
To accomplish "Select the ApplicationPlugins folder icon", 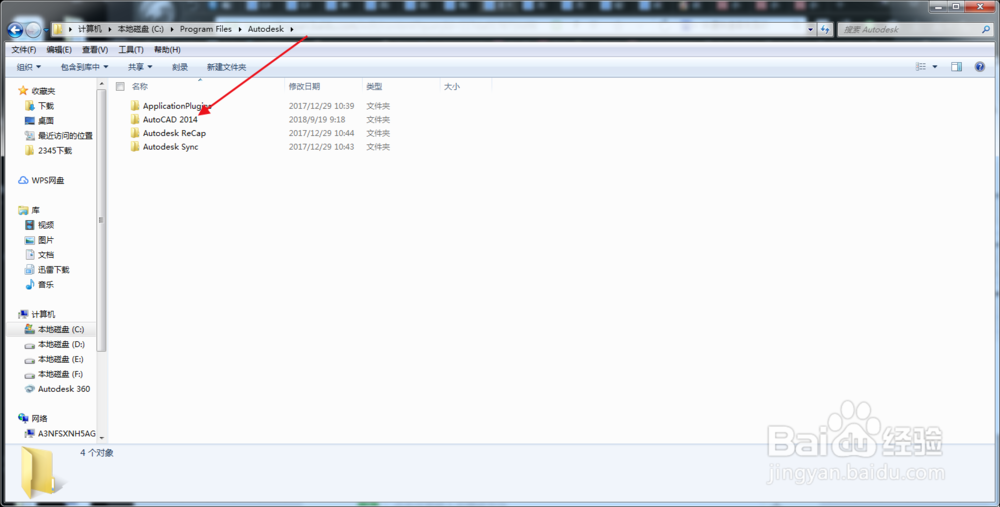I will (135, 105).
